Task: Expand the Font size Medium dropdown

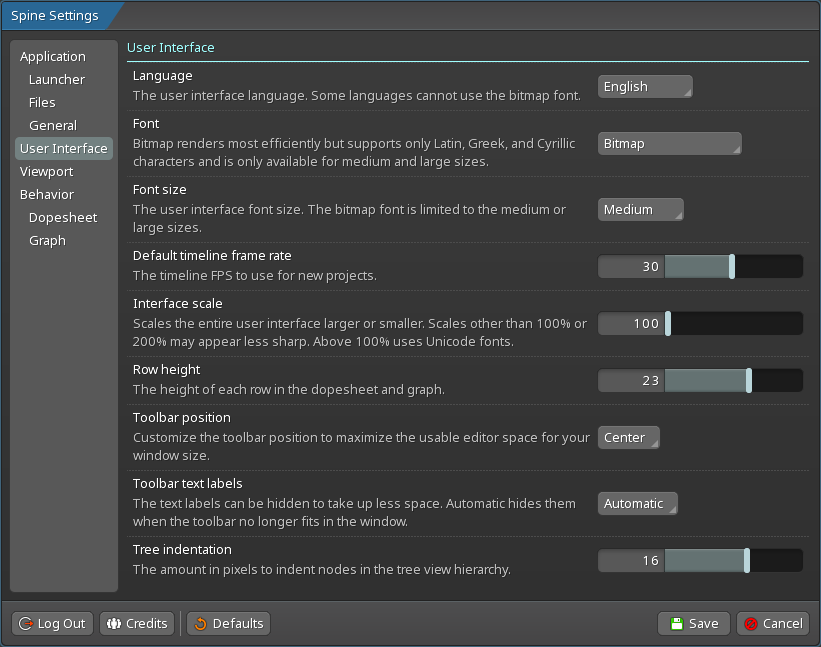Action: click(x=640, y=210)
